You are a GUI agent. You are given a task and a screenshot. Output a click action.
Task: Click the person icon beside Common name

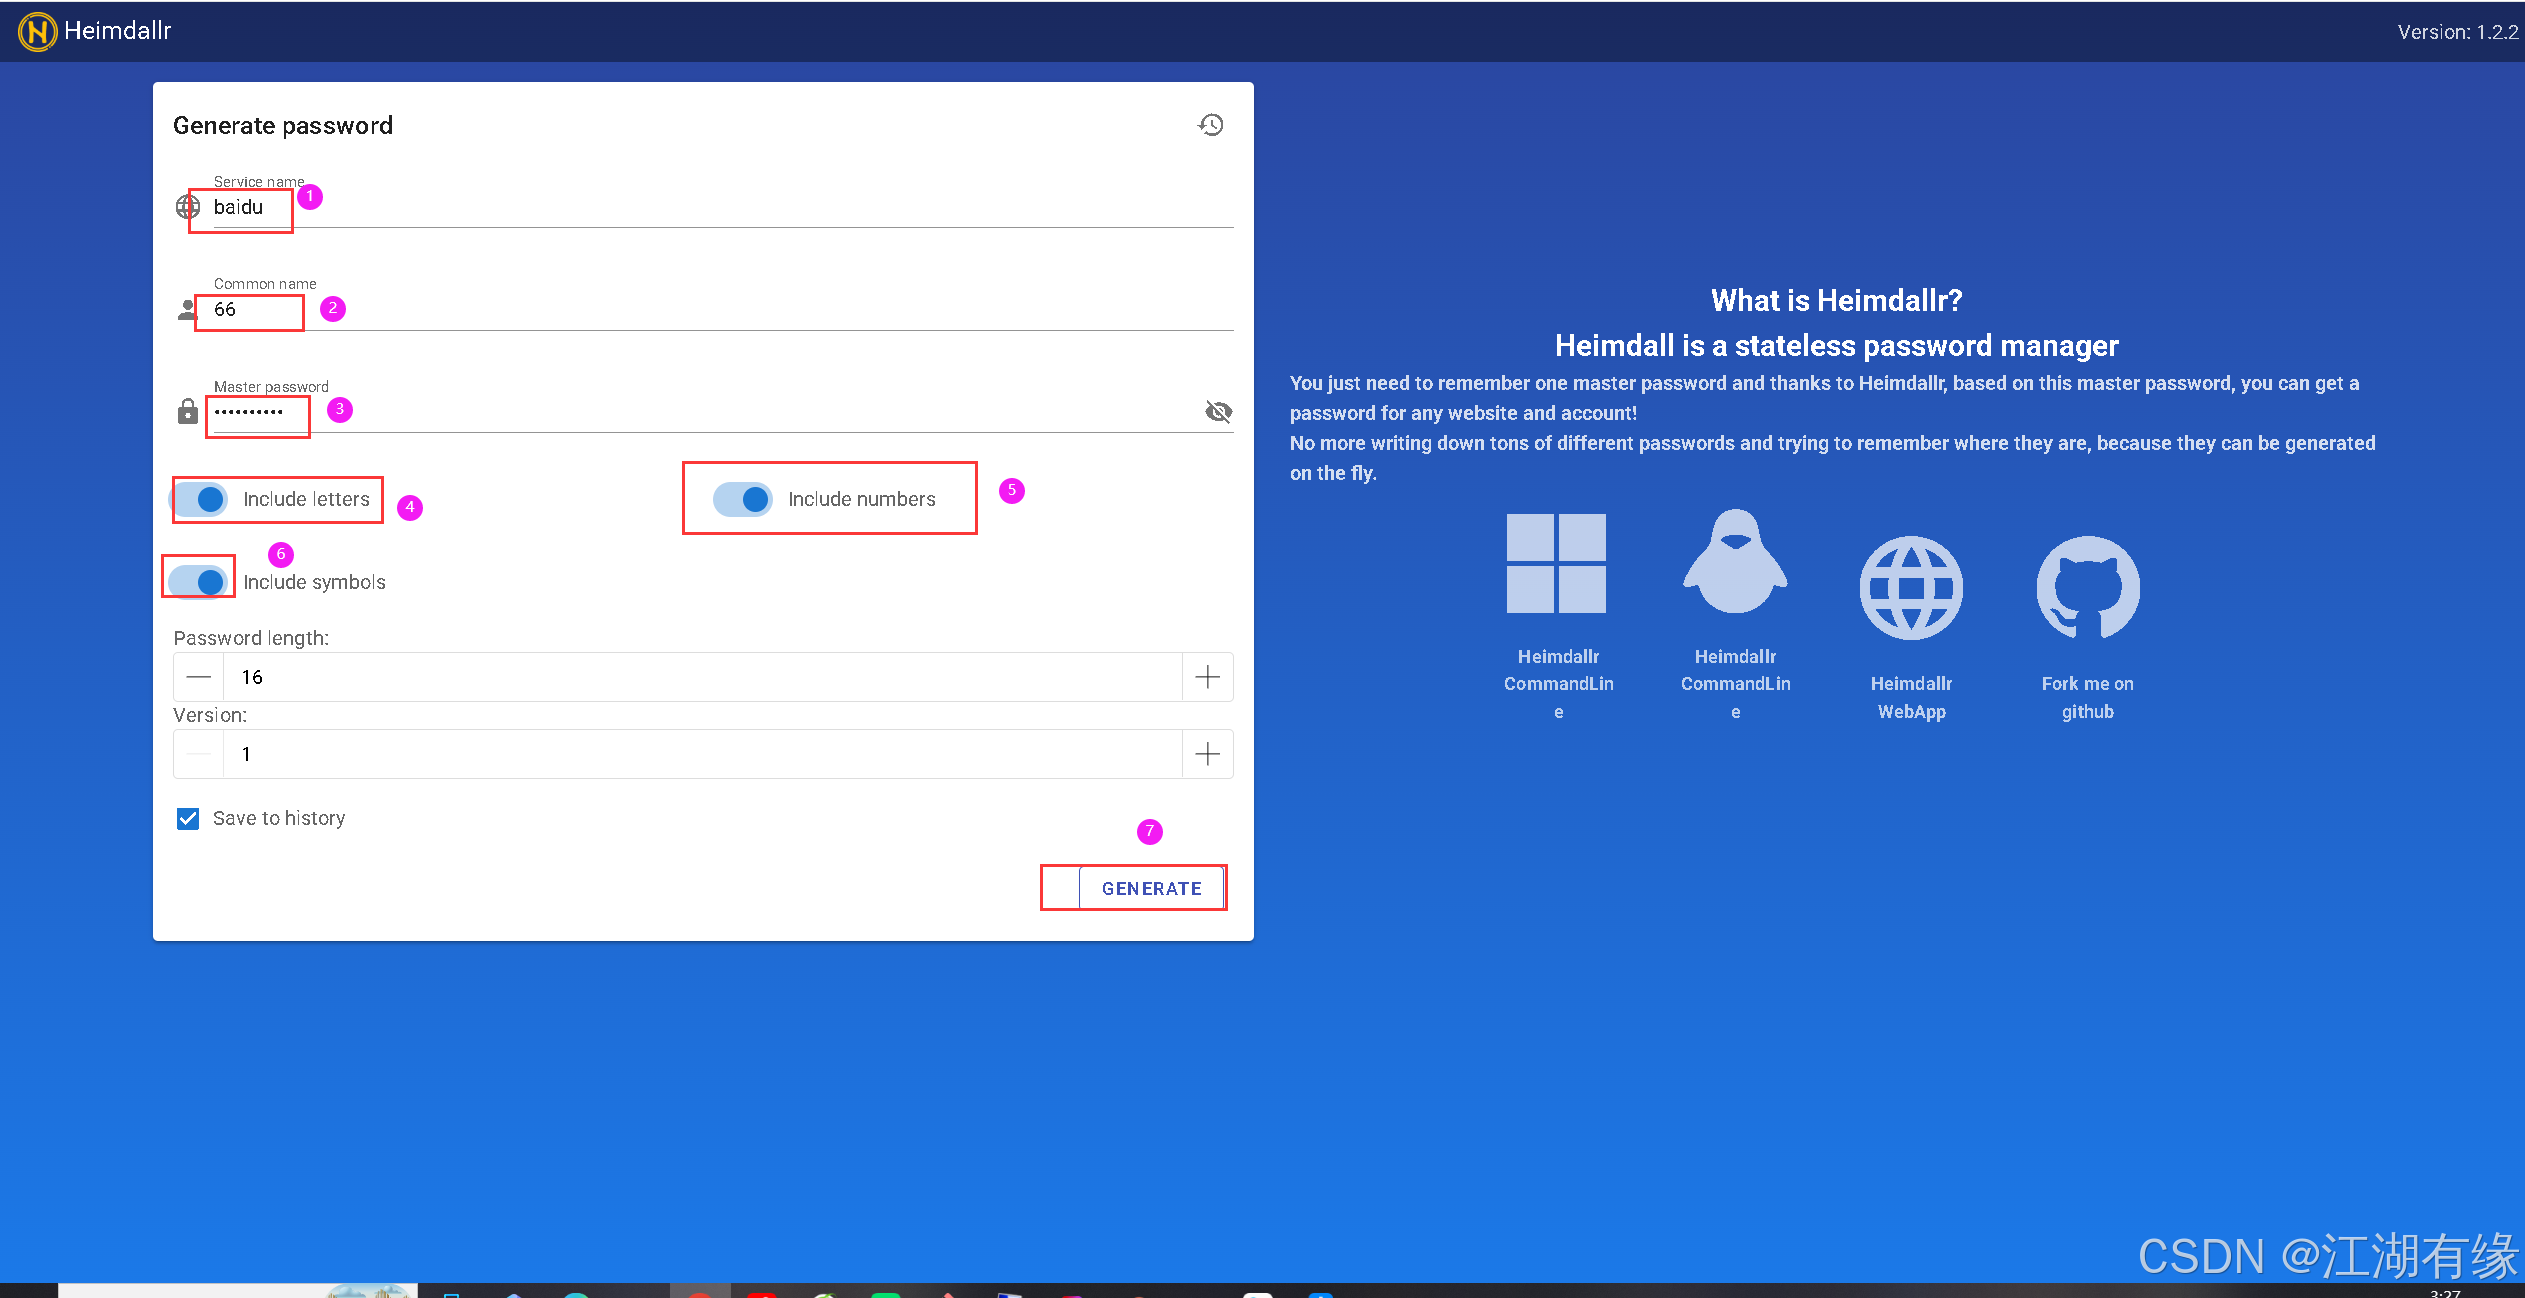pos(188,310)
